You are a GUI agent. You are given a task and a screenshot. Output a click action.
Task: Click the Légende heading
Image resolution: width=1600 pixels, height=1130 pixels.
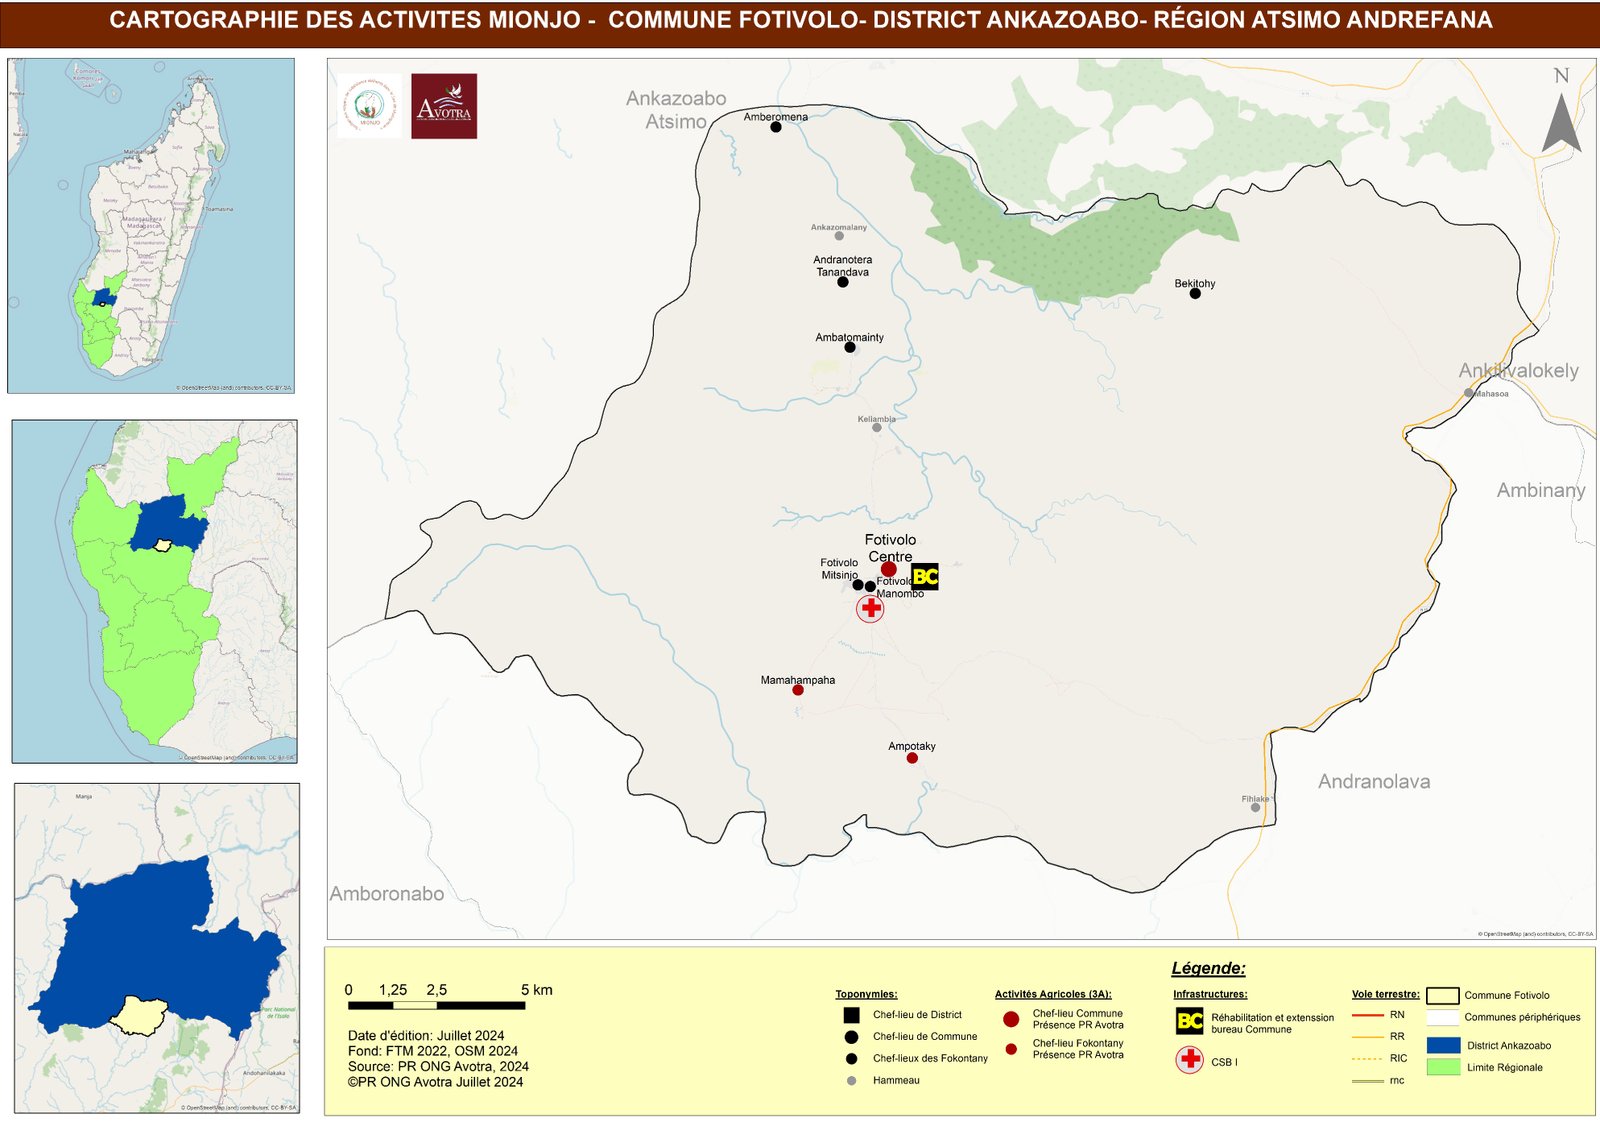click(1208, 968)
